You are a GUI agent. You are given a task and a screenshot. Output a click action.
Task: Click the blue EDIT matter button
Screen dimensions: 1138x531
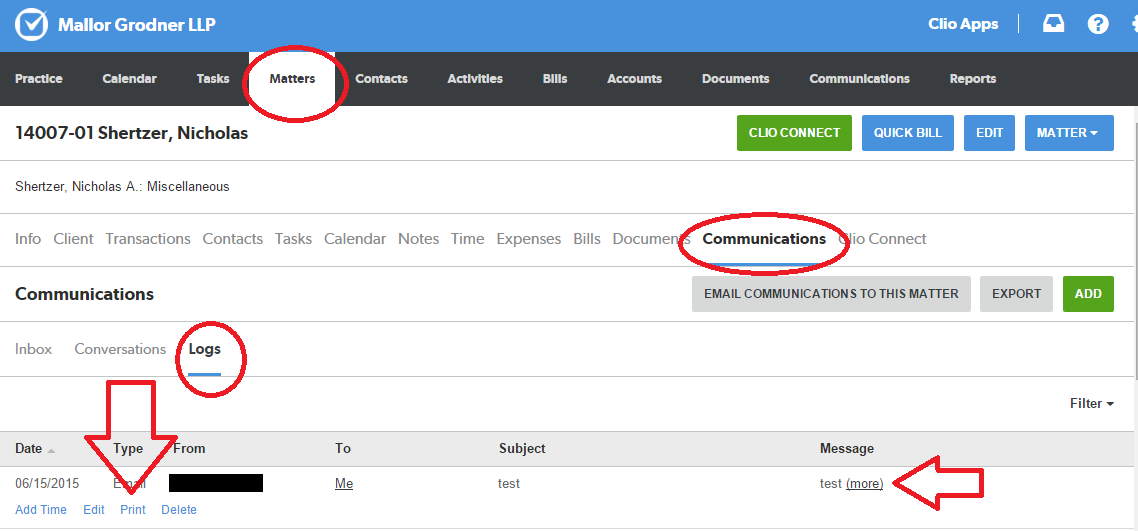pos(989,133)
